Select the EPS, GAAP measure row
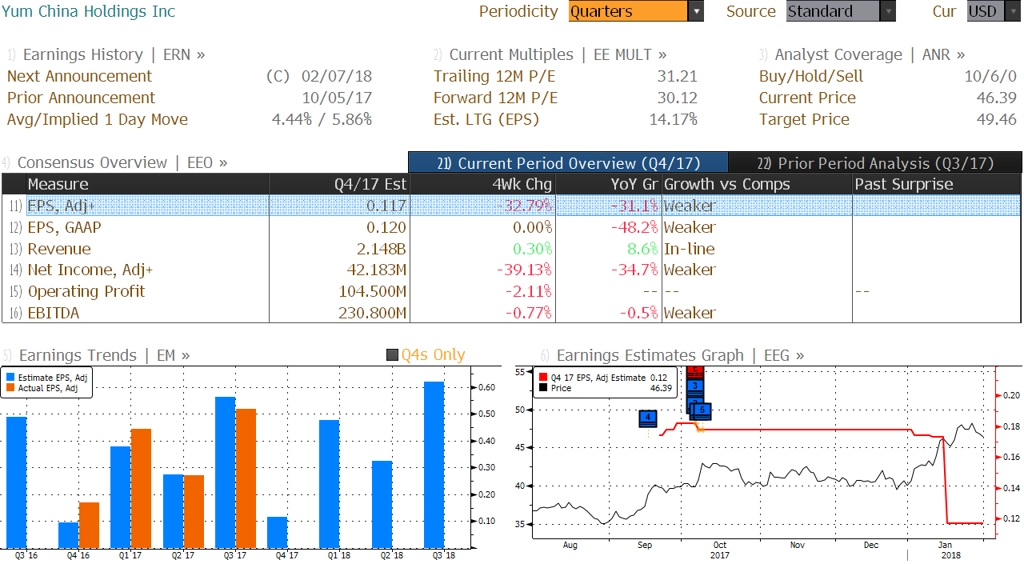 click(x=511, y=227)
